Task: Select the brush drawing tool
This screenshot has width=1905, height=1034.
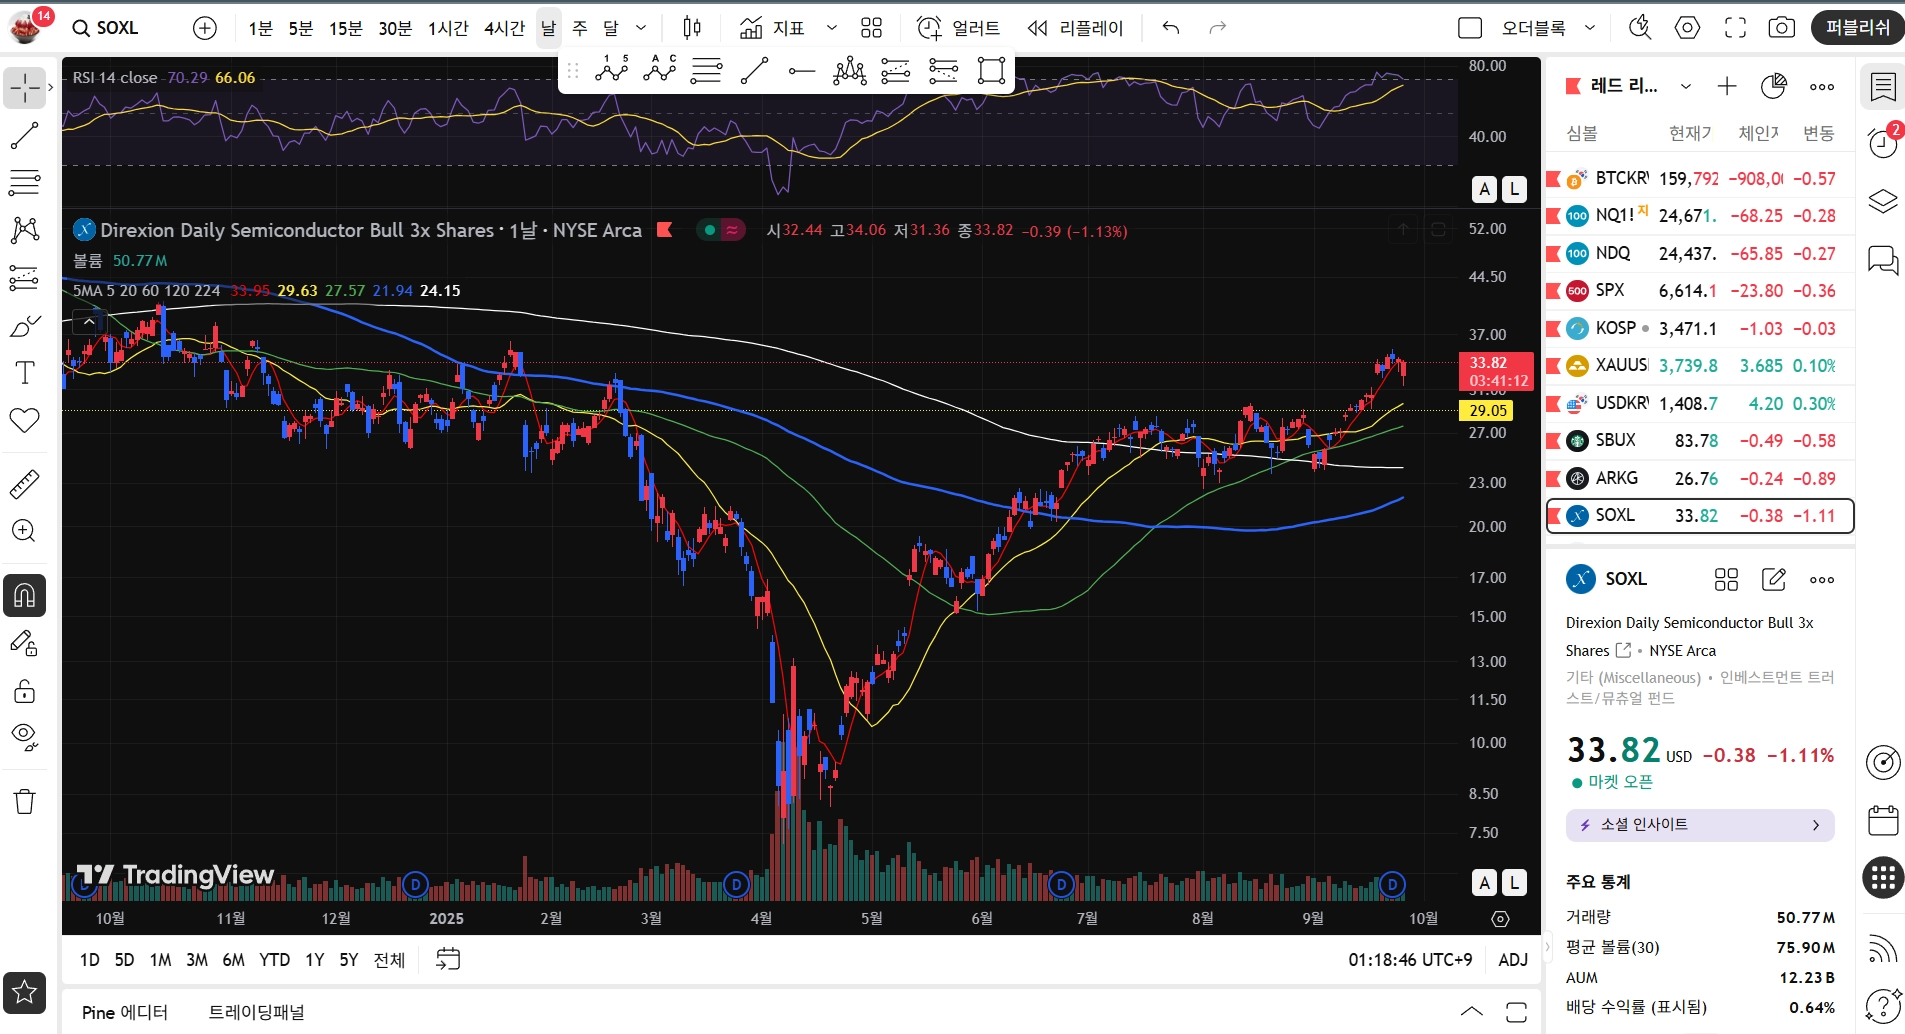Action: [25, 325]
